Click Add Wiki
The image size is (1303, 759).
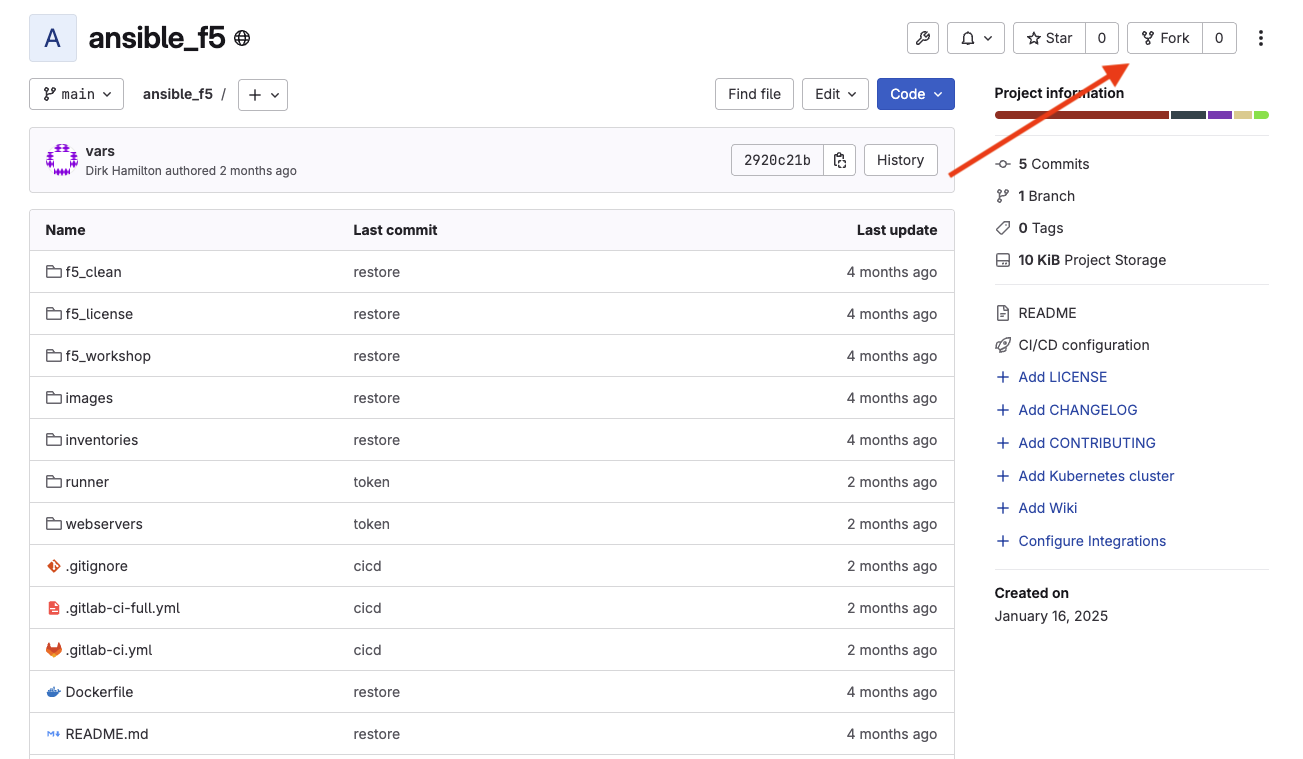point(1048,508)
